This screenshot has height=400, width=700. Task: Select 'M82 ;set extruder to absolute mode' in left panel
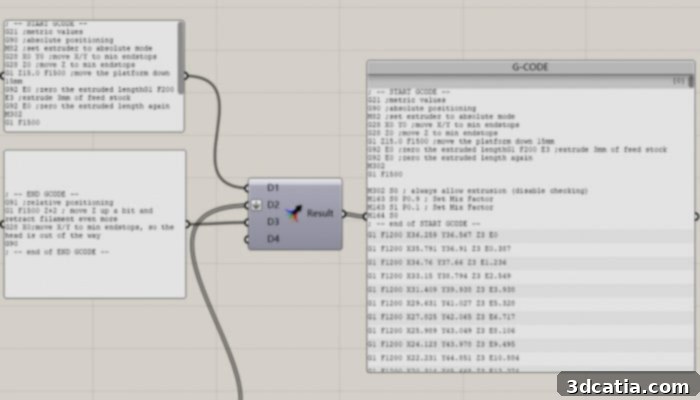(x=79, y=48)
